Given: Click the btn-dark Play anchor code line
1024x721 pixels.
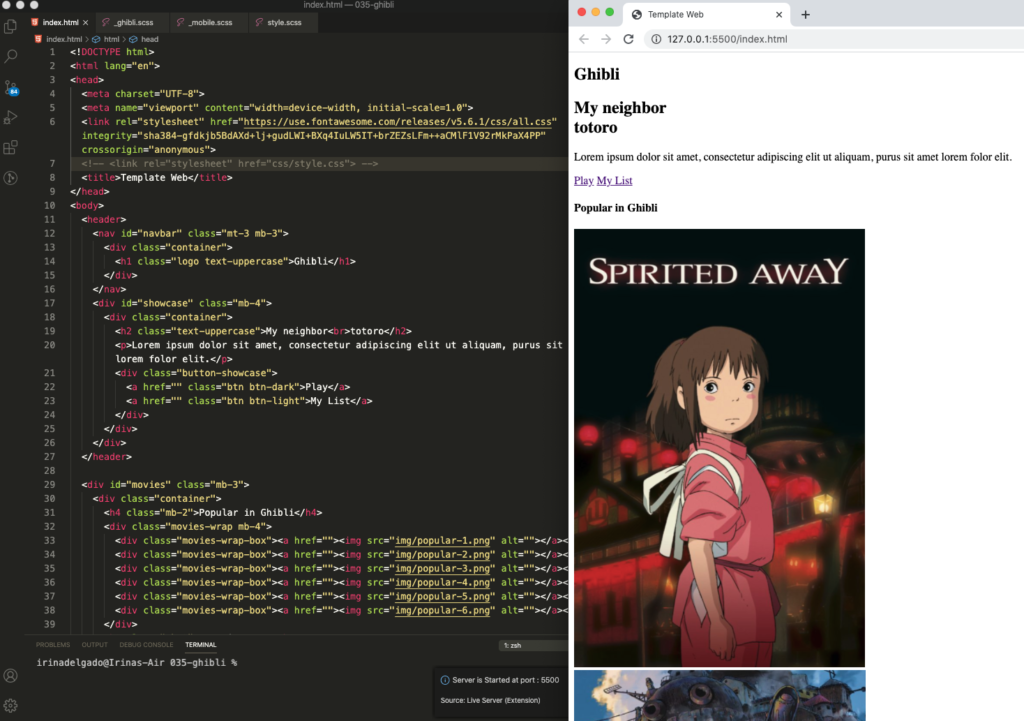Looking at the screenshot, I should coord(238,387).
